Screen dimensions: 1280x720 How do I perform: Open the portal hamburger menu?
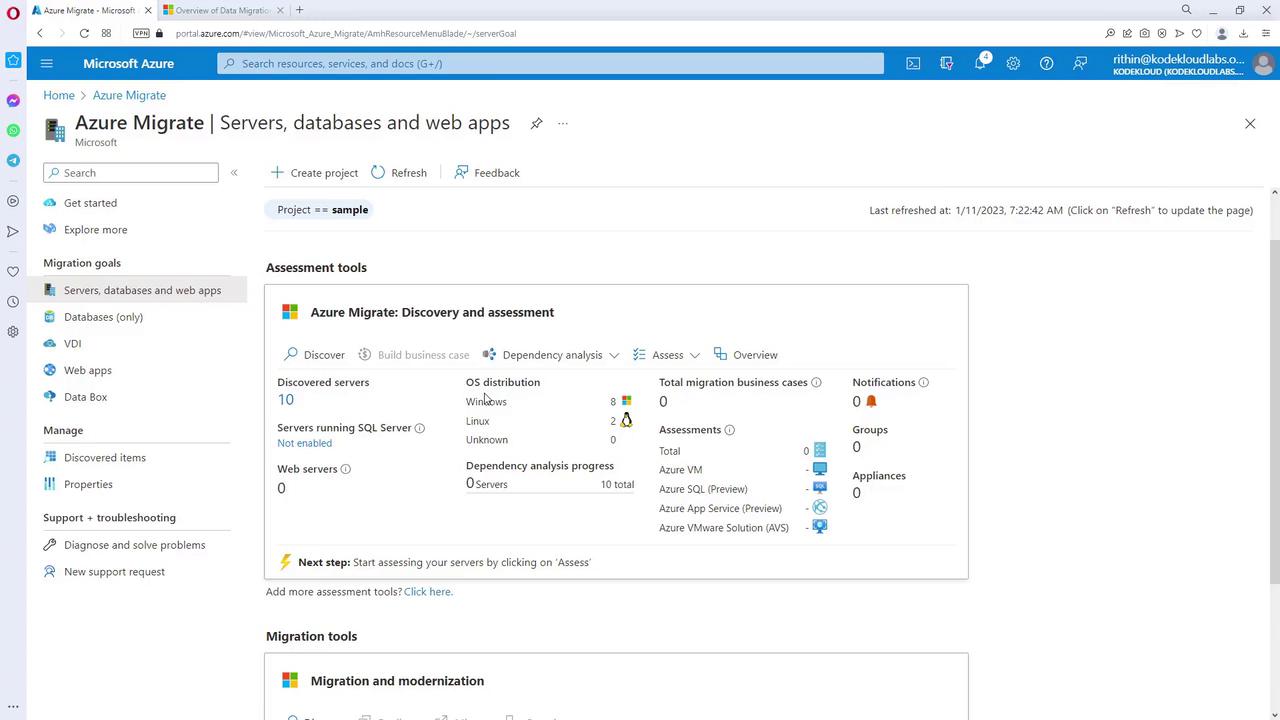pos(46,63)
